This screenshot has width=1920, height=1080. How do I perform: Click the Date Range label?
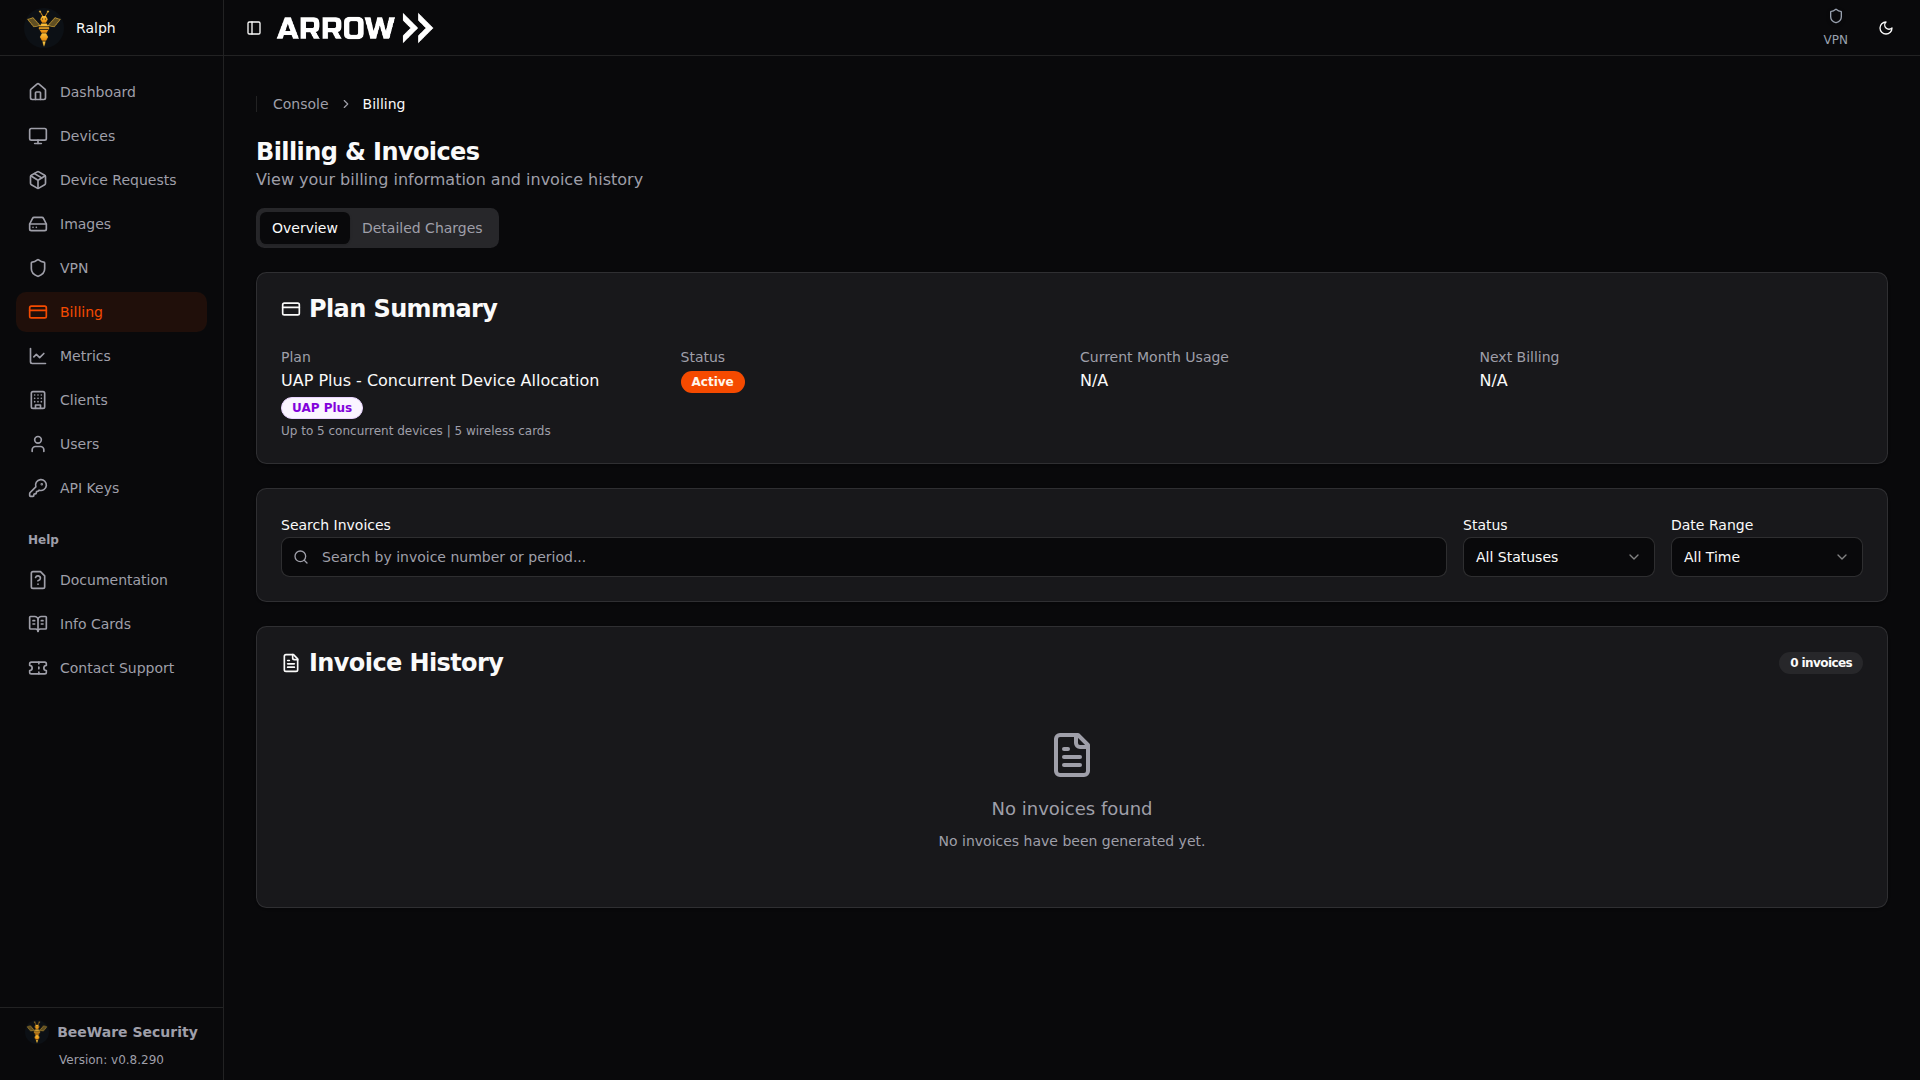coord(1712,525)
